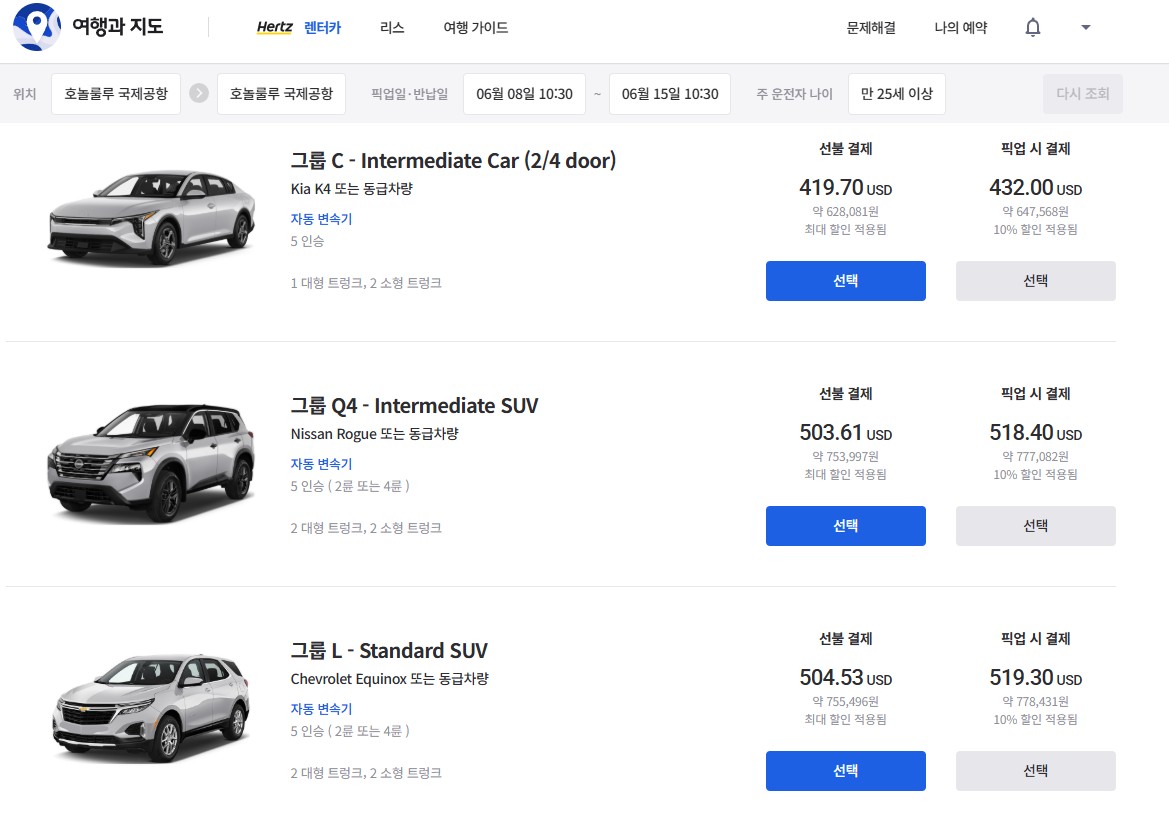Change pickup location 호놀룰루 국제공항

click(x=116, y=94)
